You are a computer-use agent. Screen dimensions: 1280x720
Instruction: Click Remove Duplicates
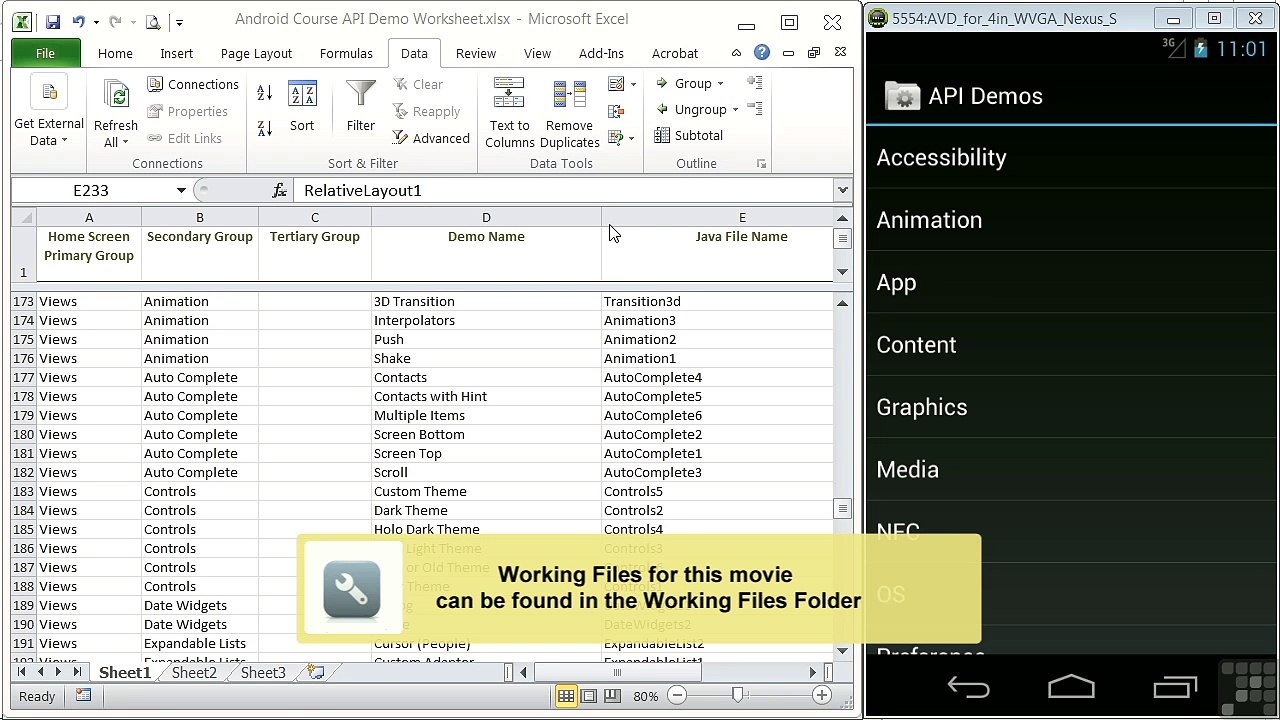pos(570,113)
